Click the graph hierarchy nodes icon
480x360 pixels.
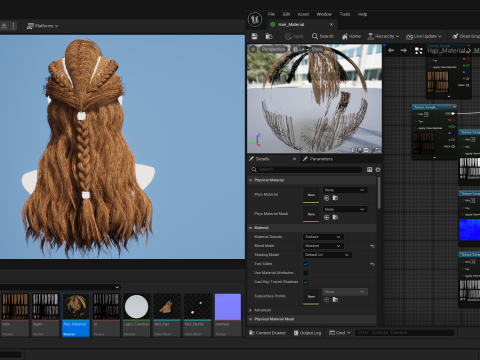click(418, 51)
